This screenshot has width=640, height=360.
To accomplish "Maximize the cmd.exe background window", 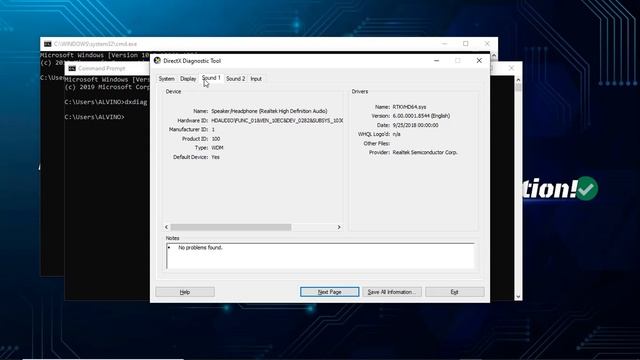I will point(466,44).
